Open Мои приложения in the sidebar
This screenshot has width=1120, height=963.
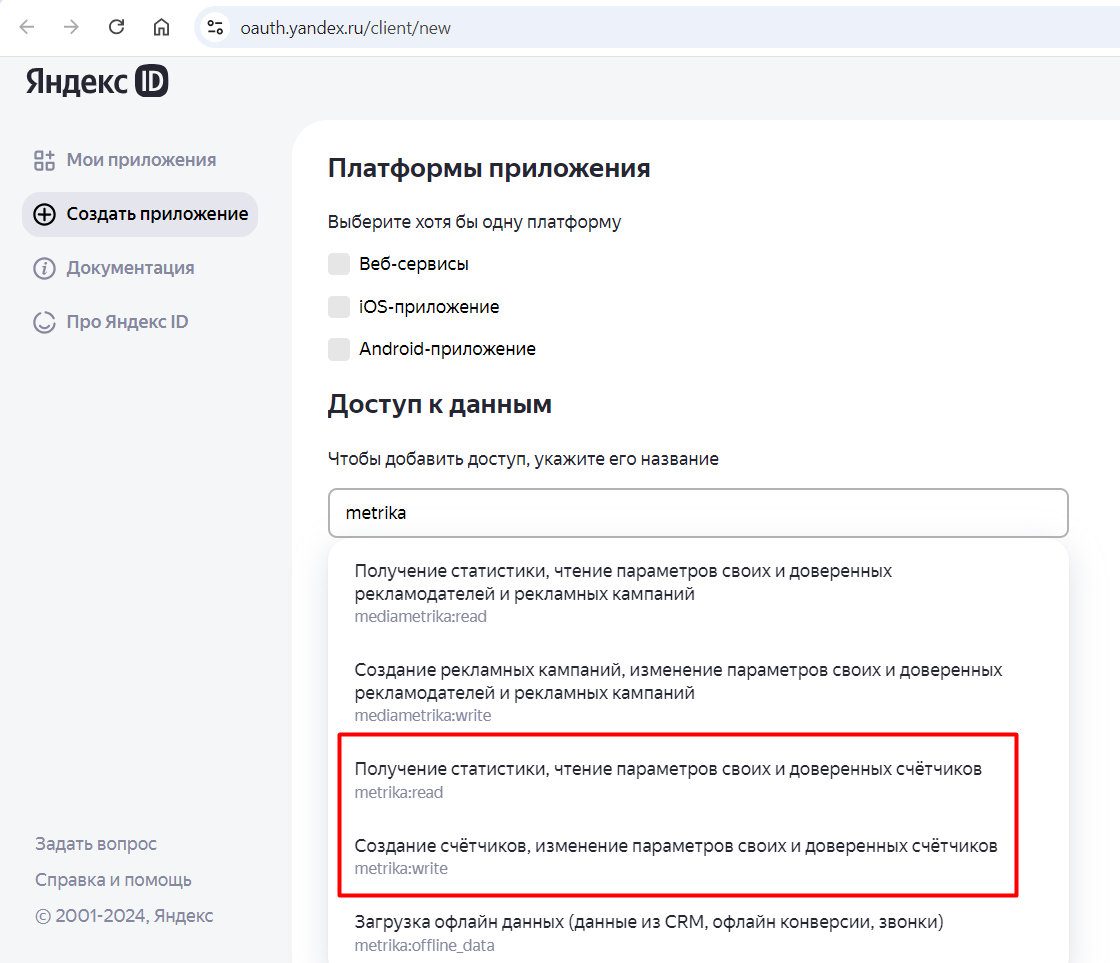click(125, 160)
